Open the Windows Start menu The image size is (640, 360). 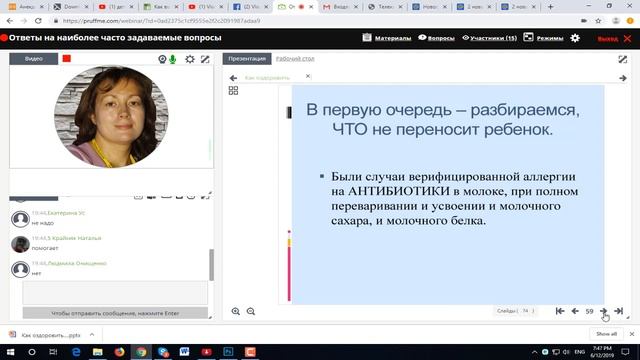(x=11, y=351)
